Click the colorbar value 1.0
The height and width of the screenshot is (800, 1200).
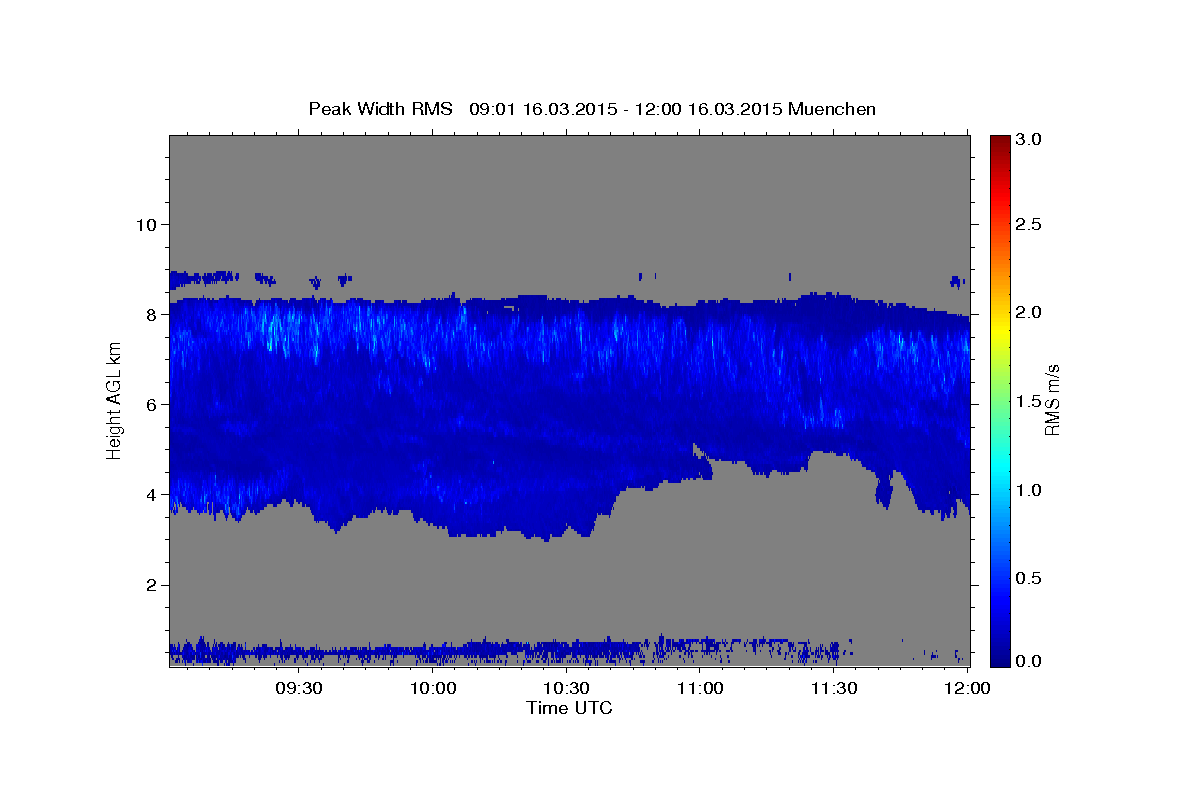coord(1029,490)
